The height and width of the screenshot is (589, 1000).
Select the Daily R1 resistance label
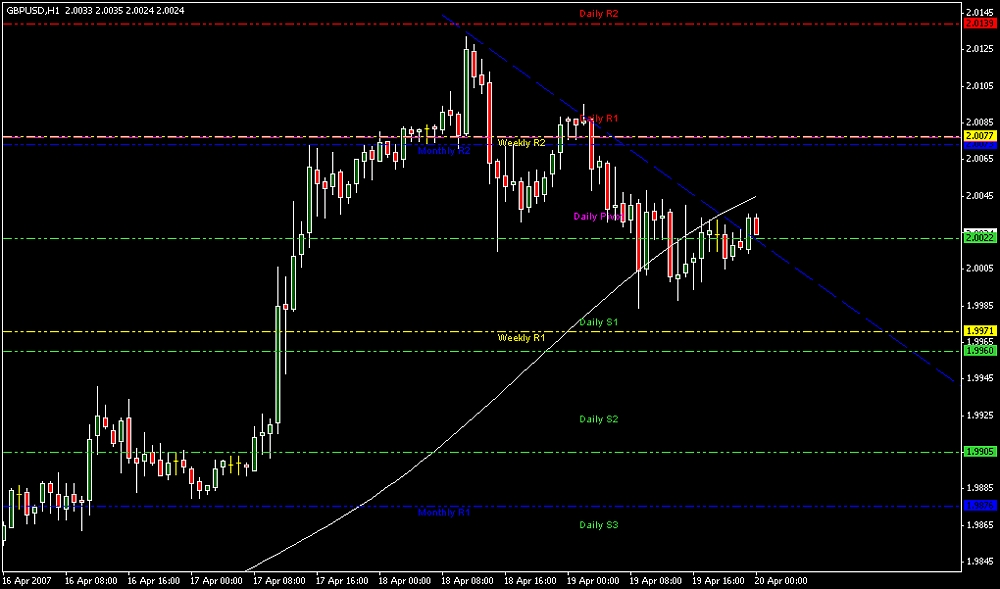tap(601, 119)
